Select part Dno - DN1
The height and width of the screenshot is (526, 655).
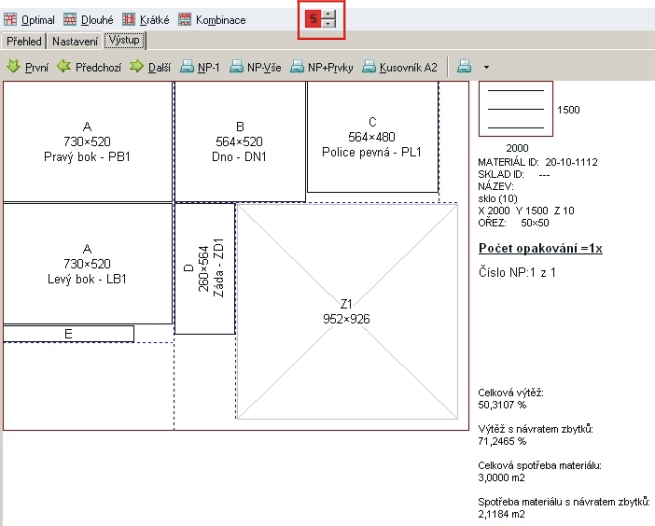coord(240,142)
